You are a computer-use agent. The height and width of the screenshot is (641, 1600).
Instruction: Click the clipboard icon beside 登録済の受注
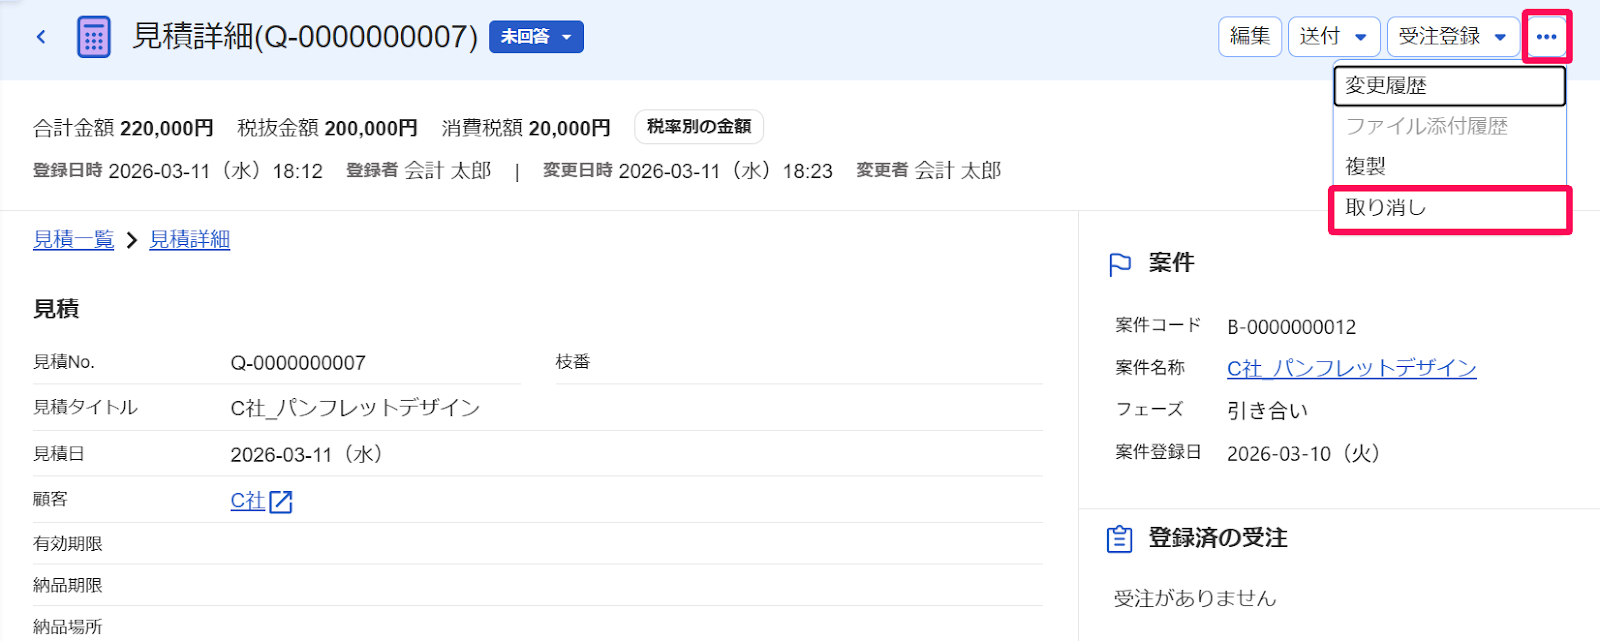click(1120, 539)
